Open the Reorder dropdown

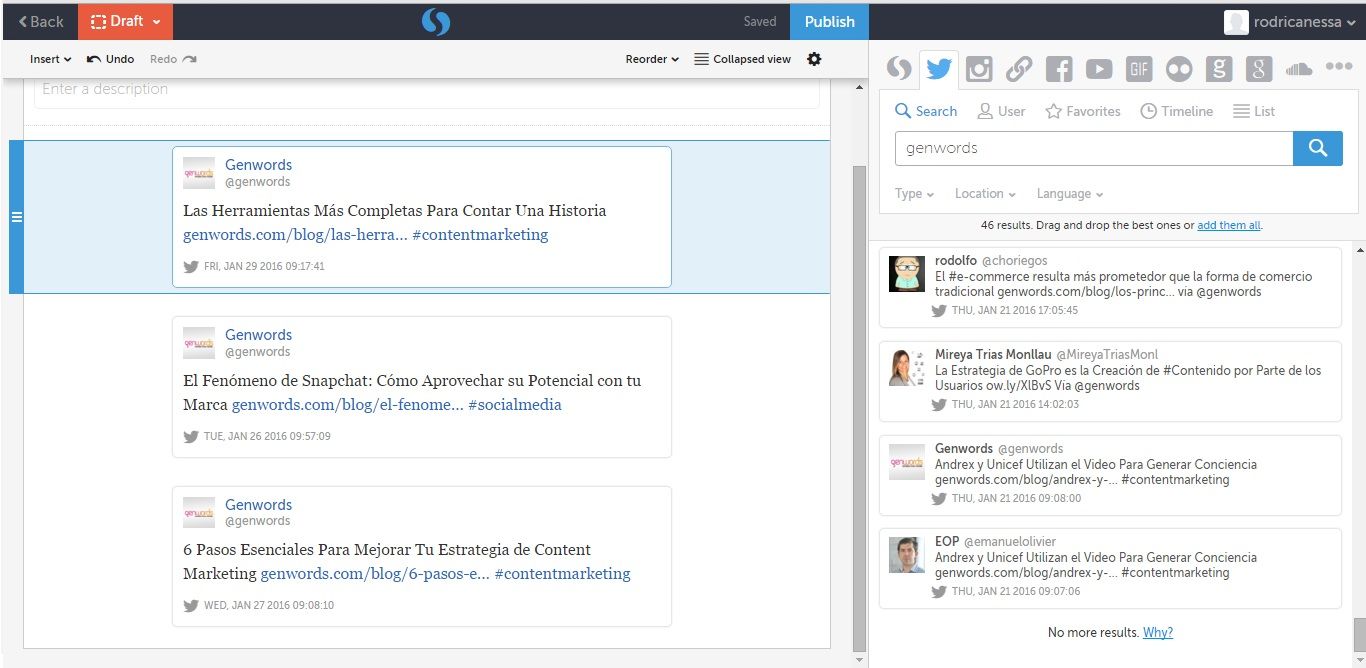pos(652,59)
